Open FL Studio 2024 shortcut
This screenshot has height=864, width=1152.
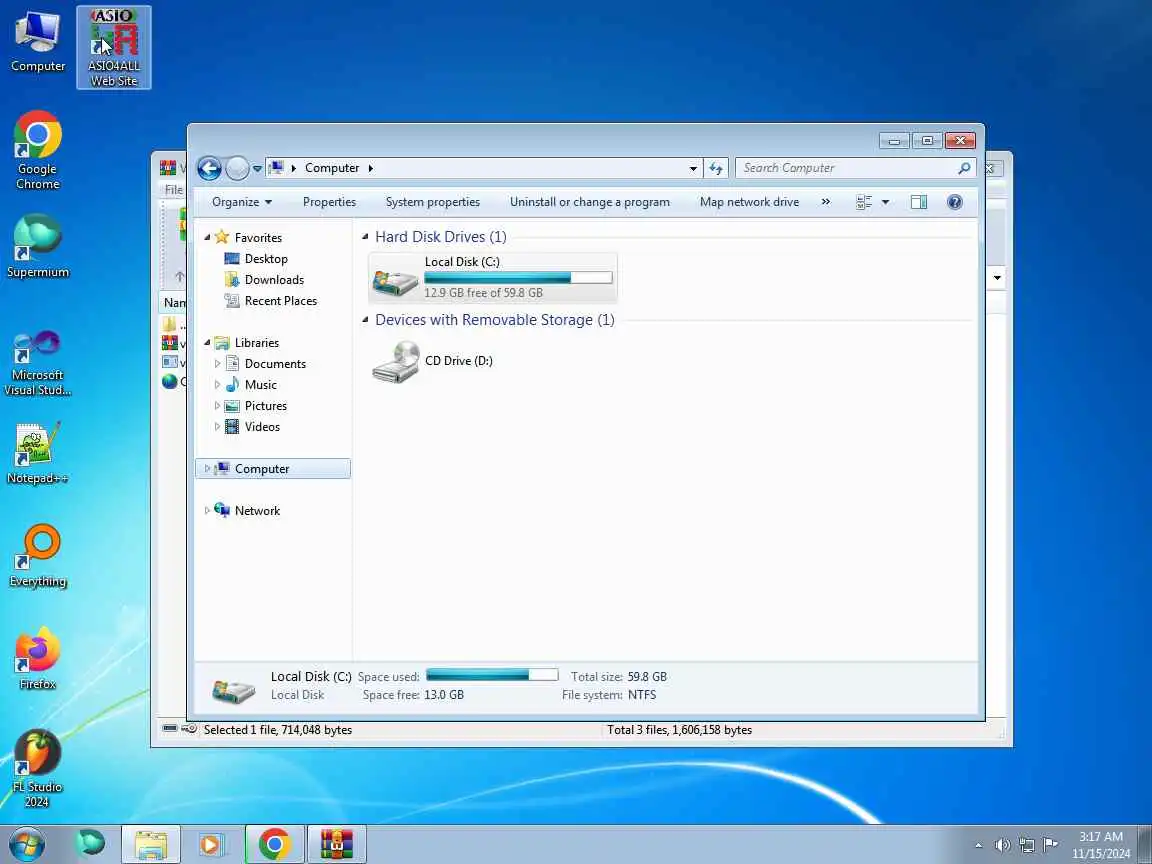pos(37,768)
